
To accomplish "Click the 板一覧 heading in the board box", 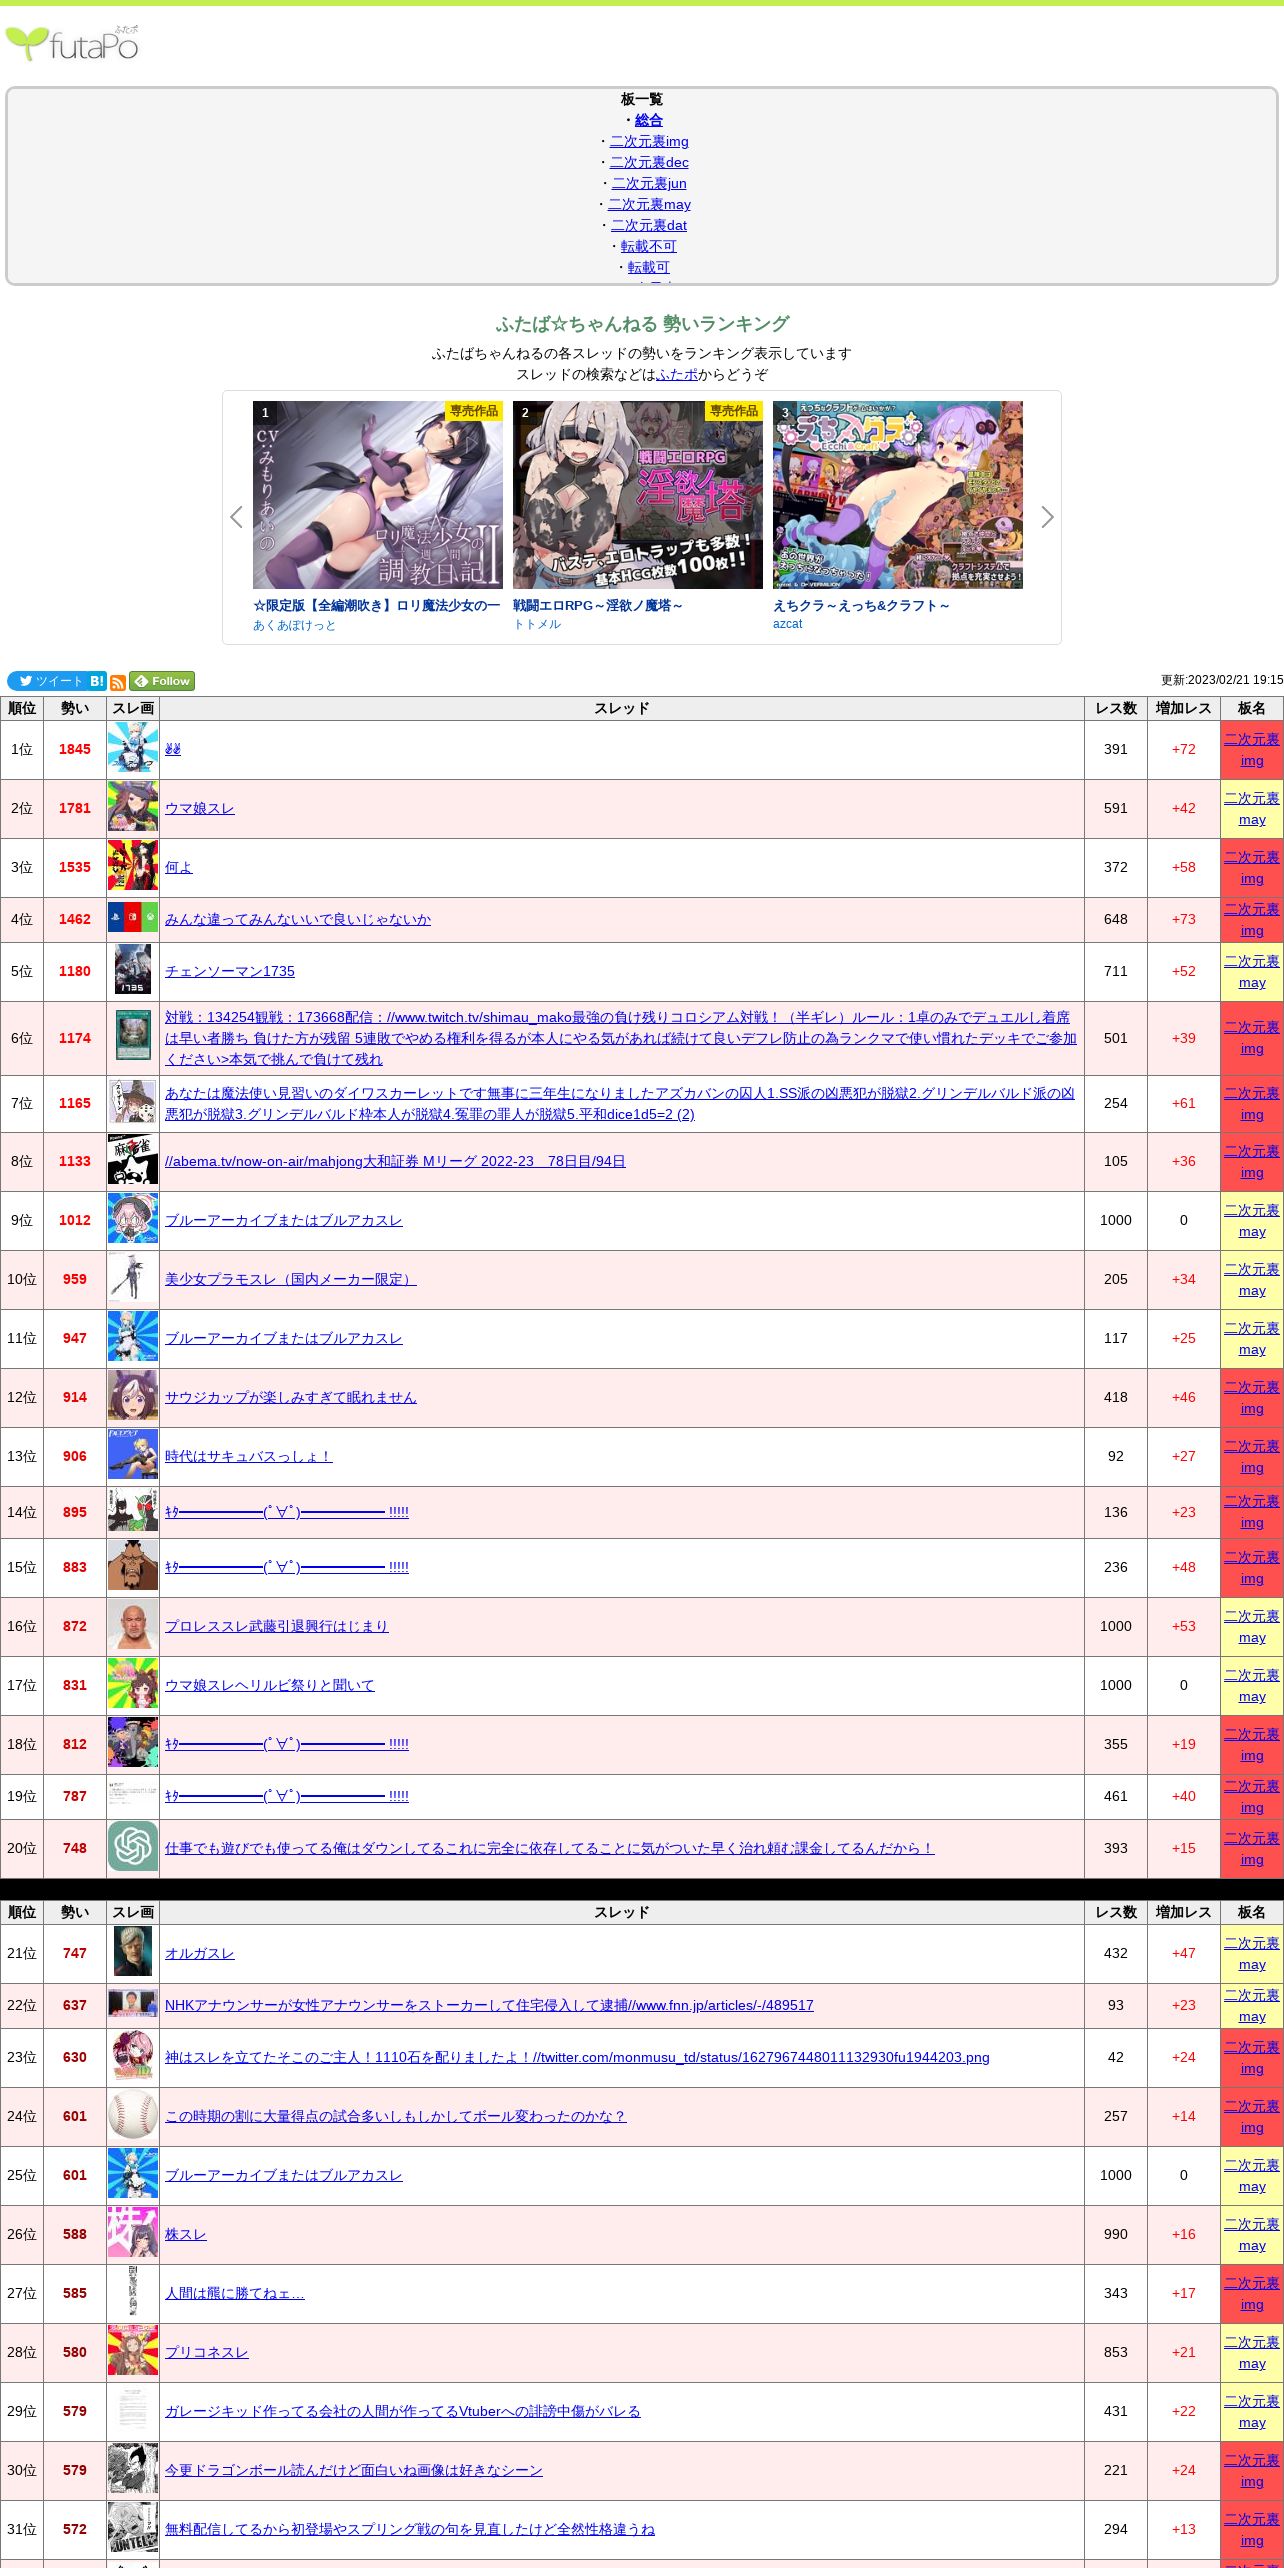I will click(x=642, y=99).
